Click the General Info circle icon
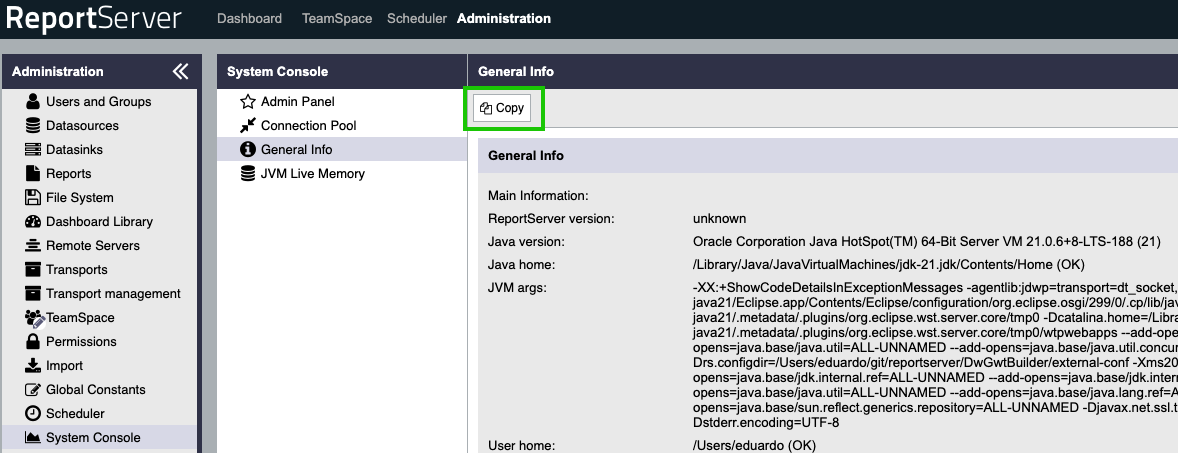The height and width of the screenshot is (453, 1178). [x=248, y=149]
